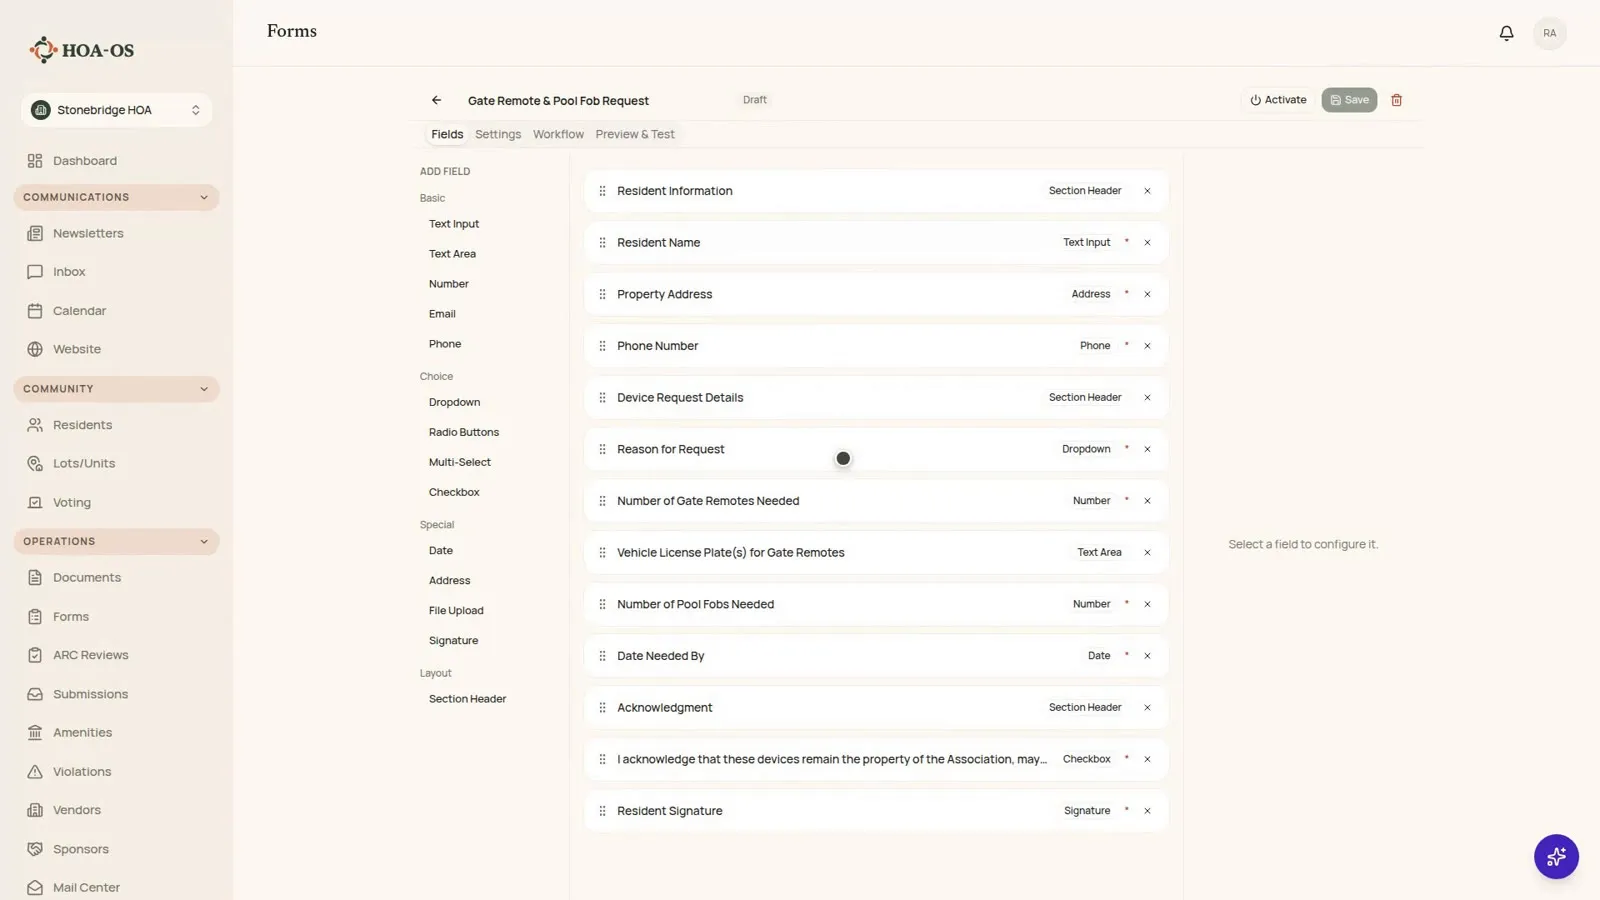Select the Reason for Request field row
1600x900 pixels.
coord(876,449)
